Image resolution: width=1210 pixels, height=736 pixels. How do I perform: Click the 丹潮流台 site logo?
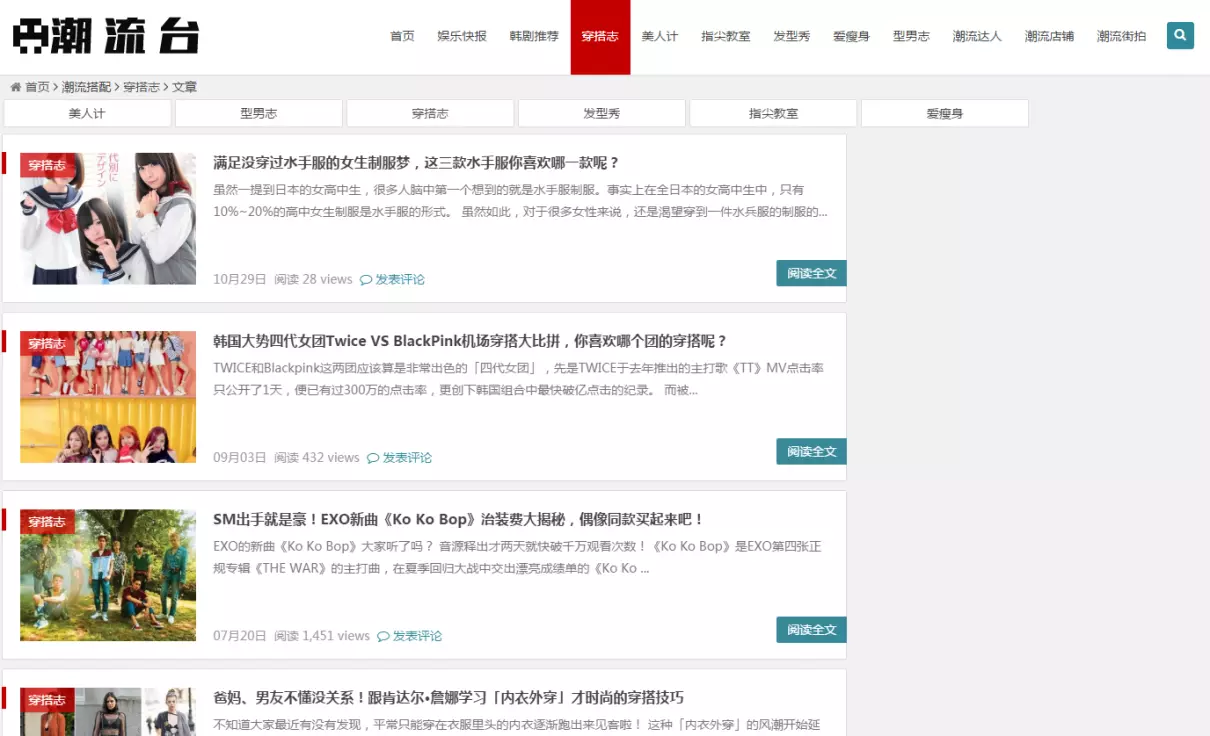tap(105, 37)
